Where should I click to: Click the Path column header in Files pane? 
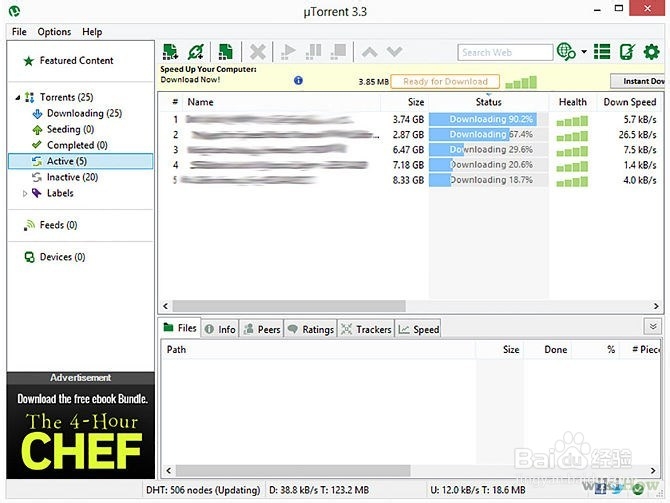coord(318,350)
